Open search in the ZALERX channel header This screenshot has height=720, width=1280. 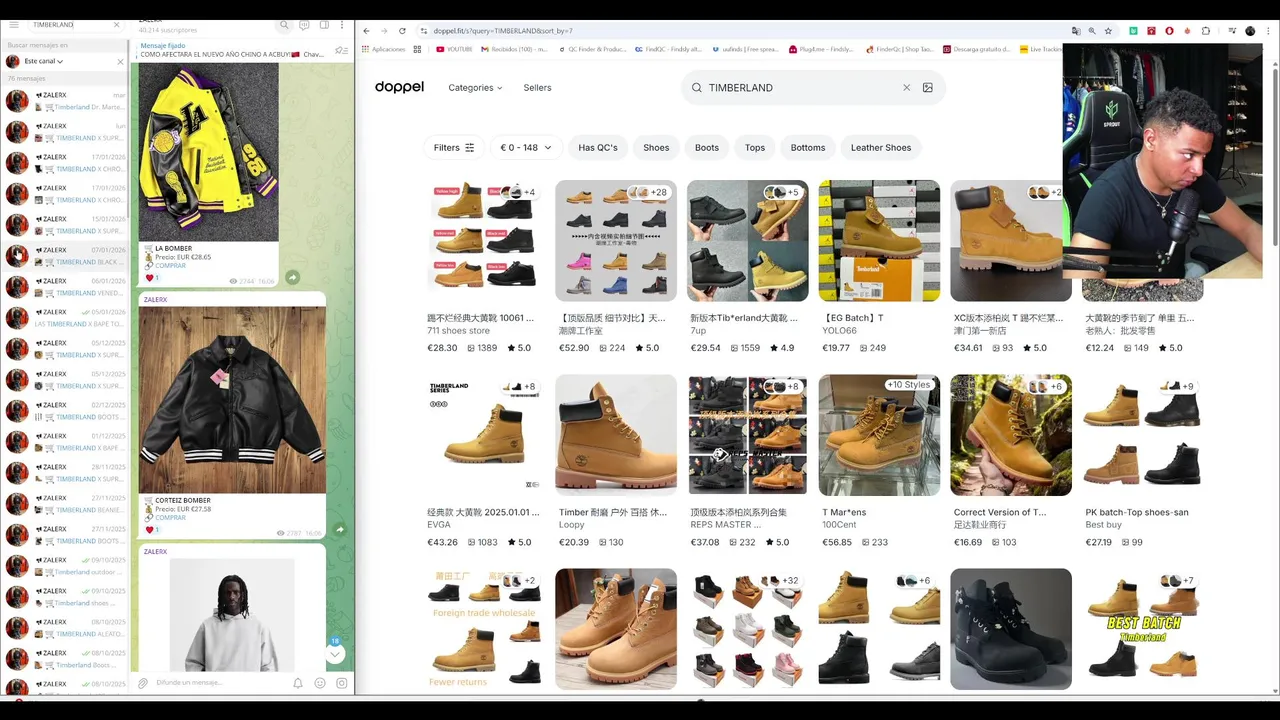pos(285,25)
